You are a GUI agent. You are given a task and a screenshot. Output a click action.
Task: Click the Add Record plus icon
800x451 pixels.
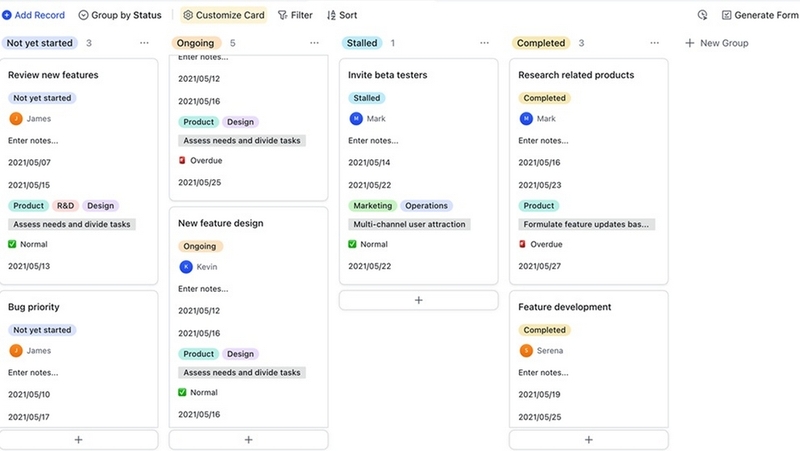(x=7, y=15)
